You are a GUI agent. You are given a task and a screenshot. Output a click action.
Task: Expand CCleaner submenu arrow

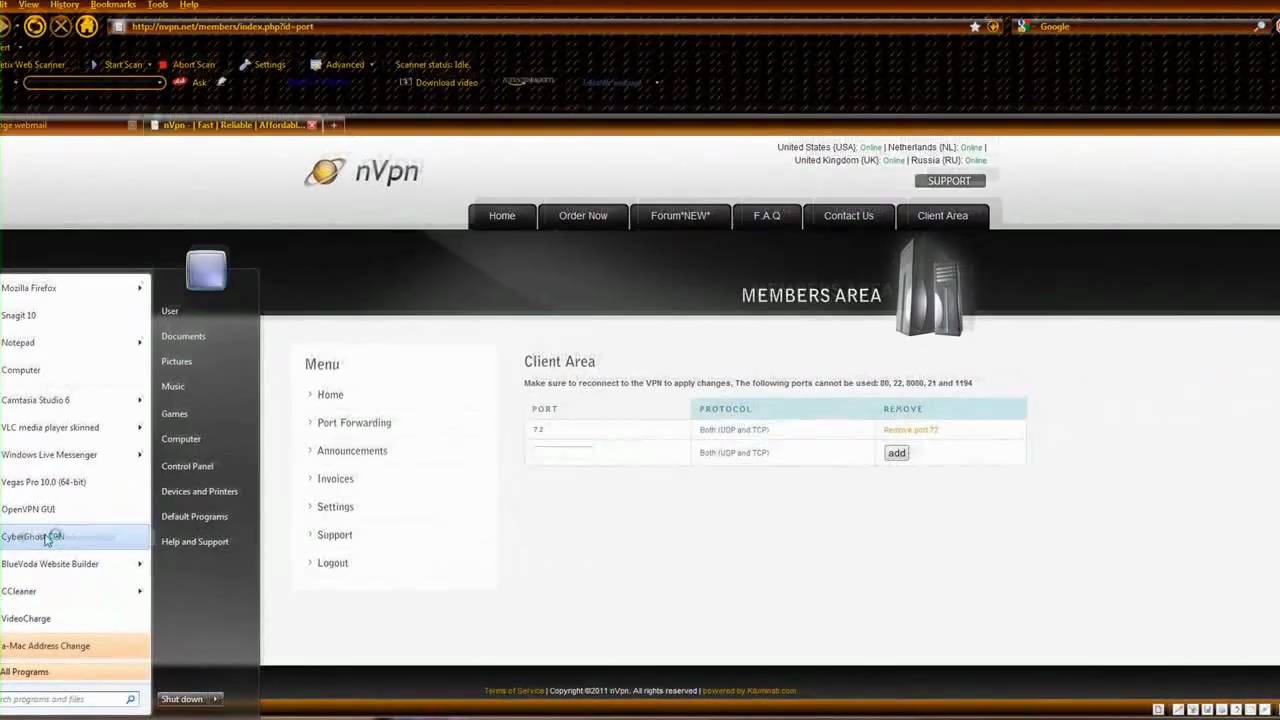point(140,591)
